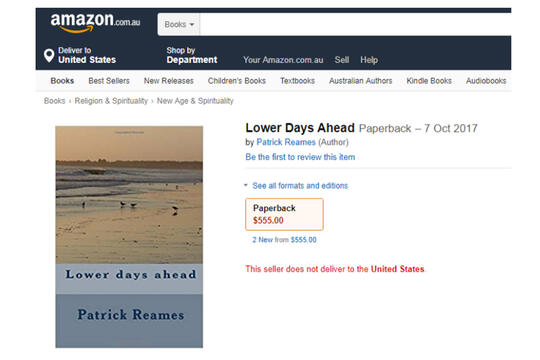This screenshot has width=540, height=360.
Task: Click the Sell menu item
Action: pos(342,60)
